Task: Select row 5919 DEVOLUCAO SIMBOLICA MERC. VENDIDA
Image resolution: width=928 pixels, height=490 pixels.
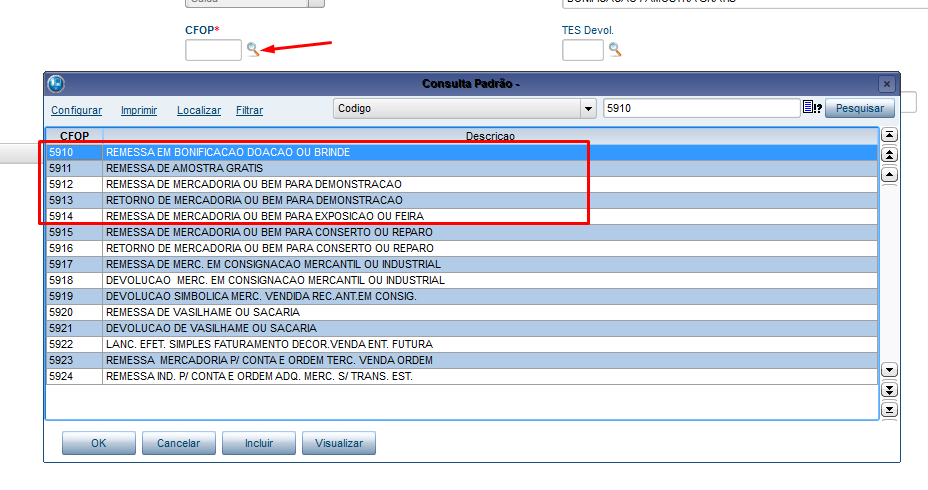Action: coord(462,296)
